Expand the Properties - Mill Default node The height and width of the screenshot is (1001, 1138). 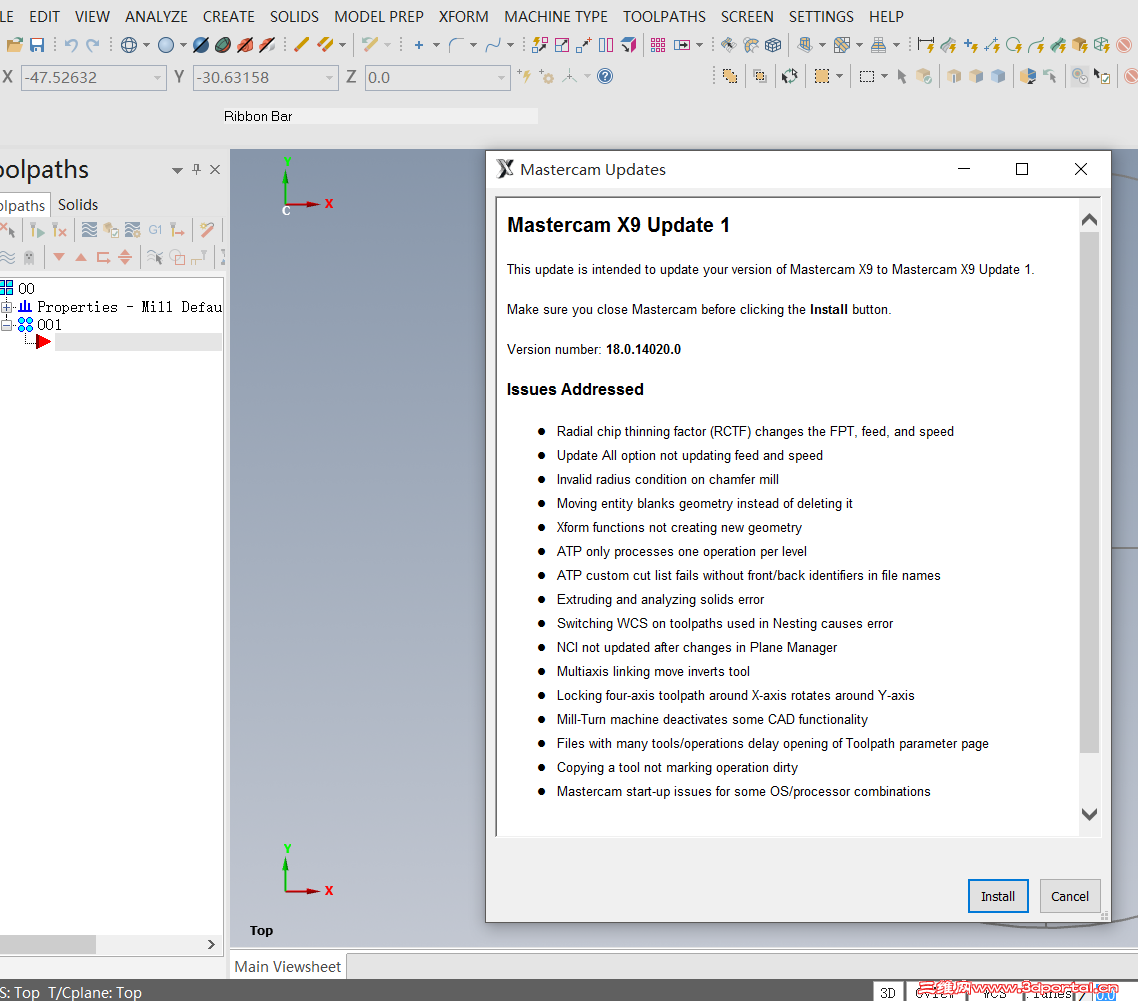click(x=6, y=307)
